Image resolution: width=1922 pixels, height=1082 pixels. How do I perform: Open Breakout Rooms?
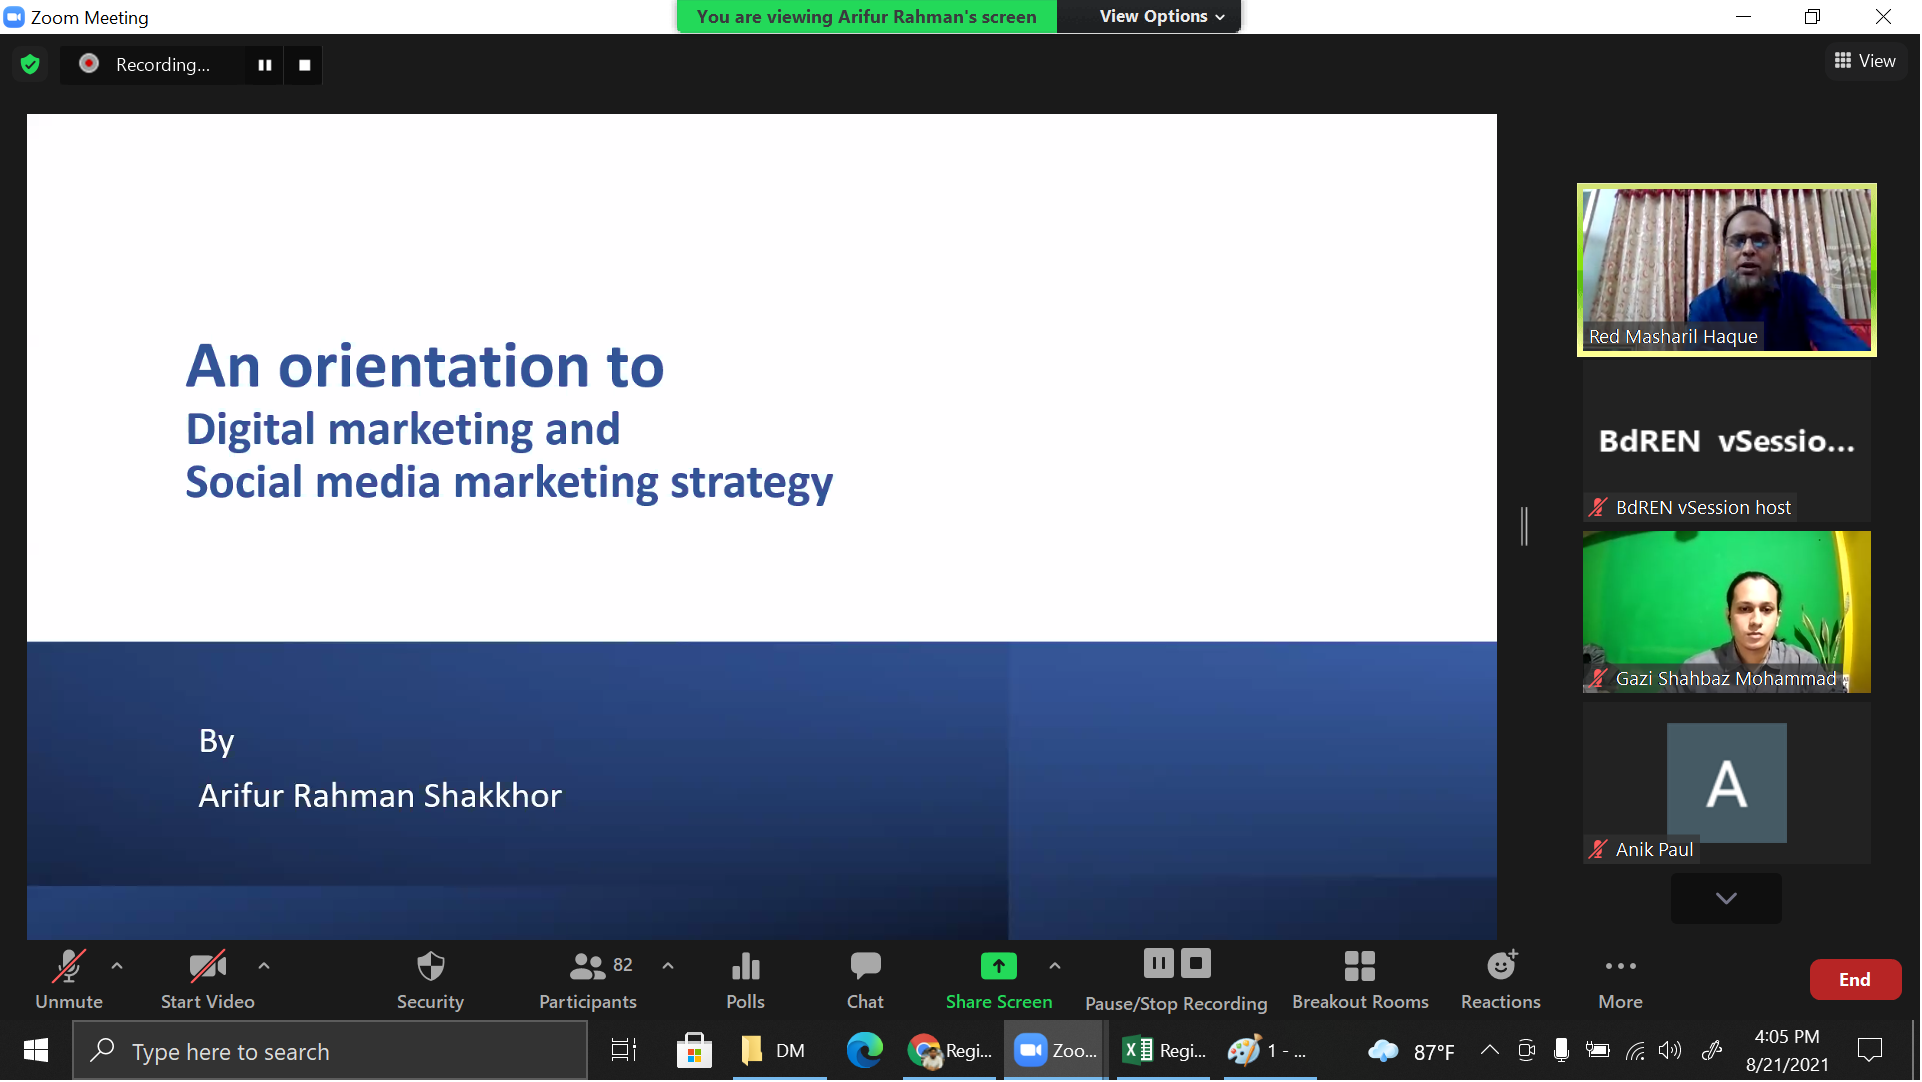pyautogui.click(x=1360, y=980)
